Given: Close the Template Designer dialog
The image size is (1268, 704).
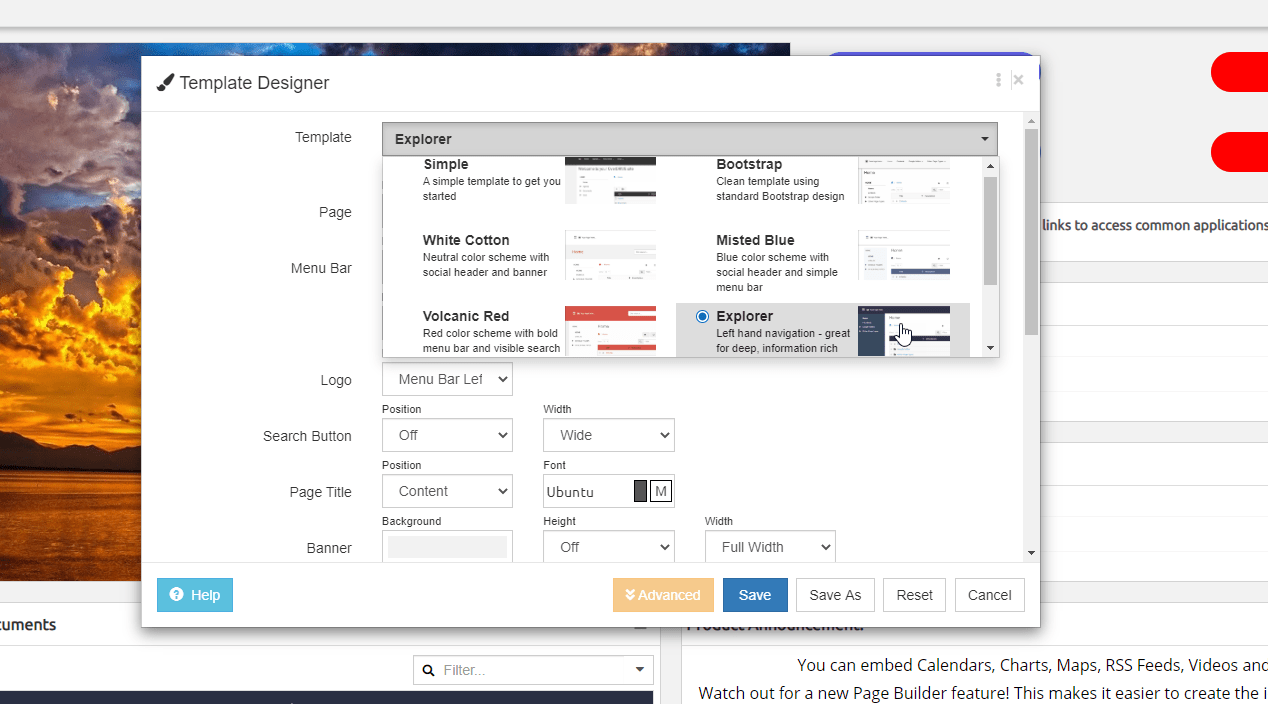Looking at the screenshot, I should point(1018,80).
